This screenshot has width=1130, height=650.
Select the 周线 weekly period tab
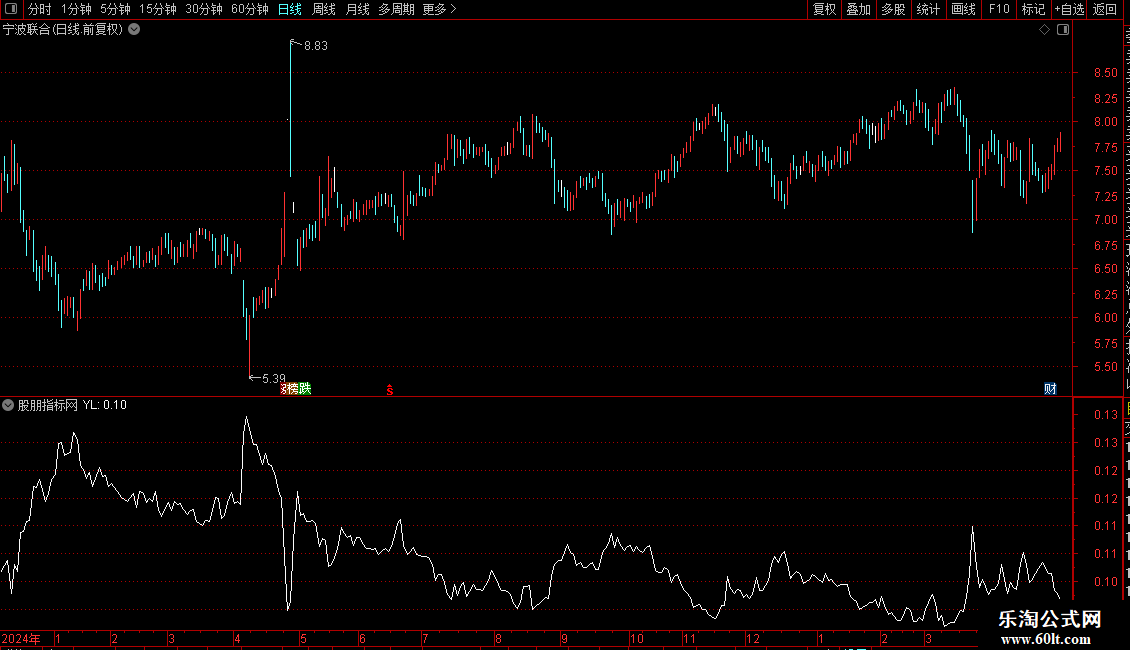(x=324, y=9)
